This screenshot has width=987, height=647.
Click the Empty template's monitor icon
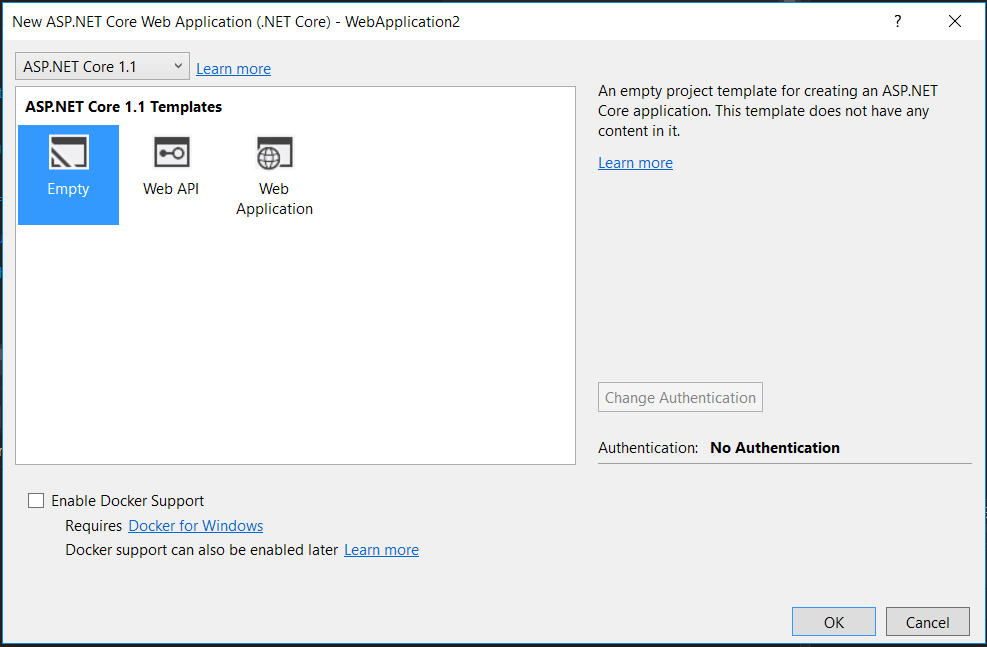pyautogui.click(x=68, y=152)
